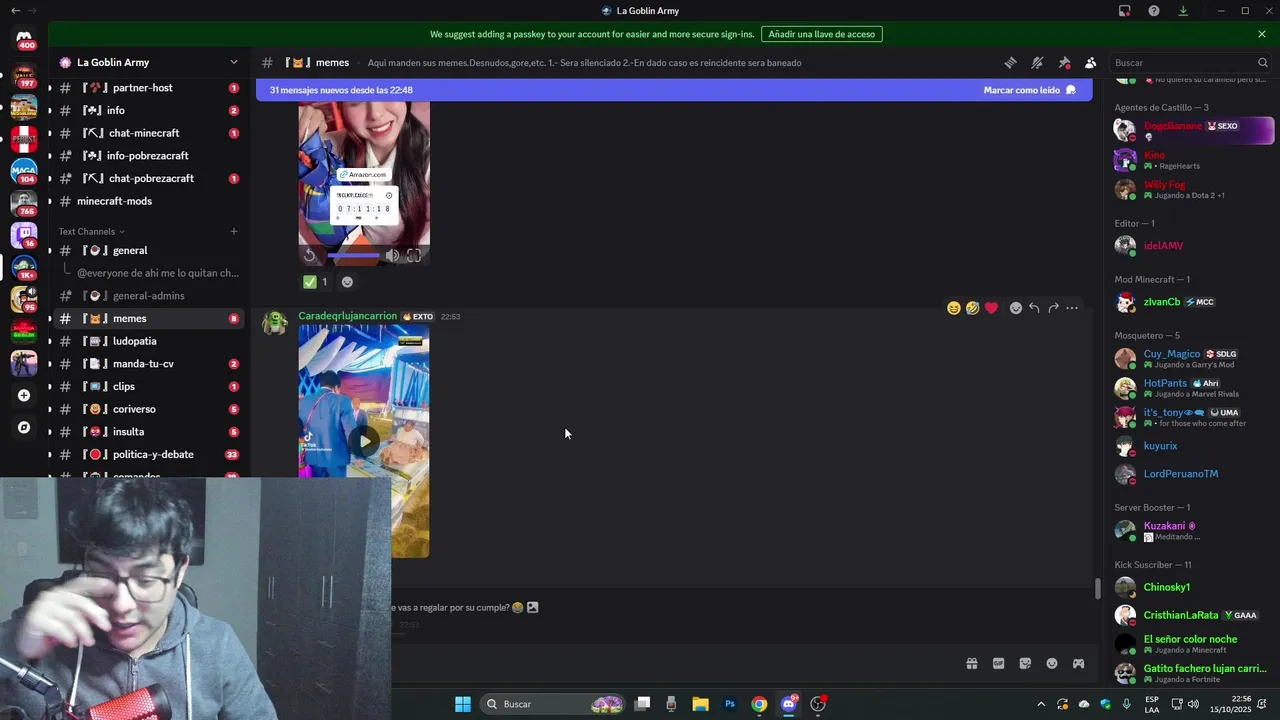
Task: Toggle channel notification mute bell
Action: (x=1037, y=63)
